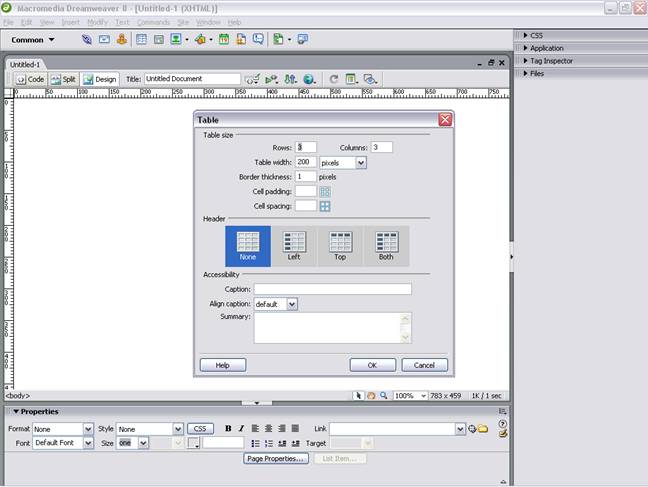Select the None header option

click(x=248, y=246)
